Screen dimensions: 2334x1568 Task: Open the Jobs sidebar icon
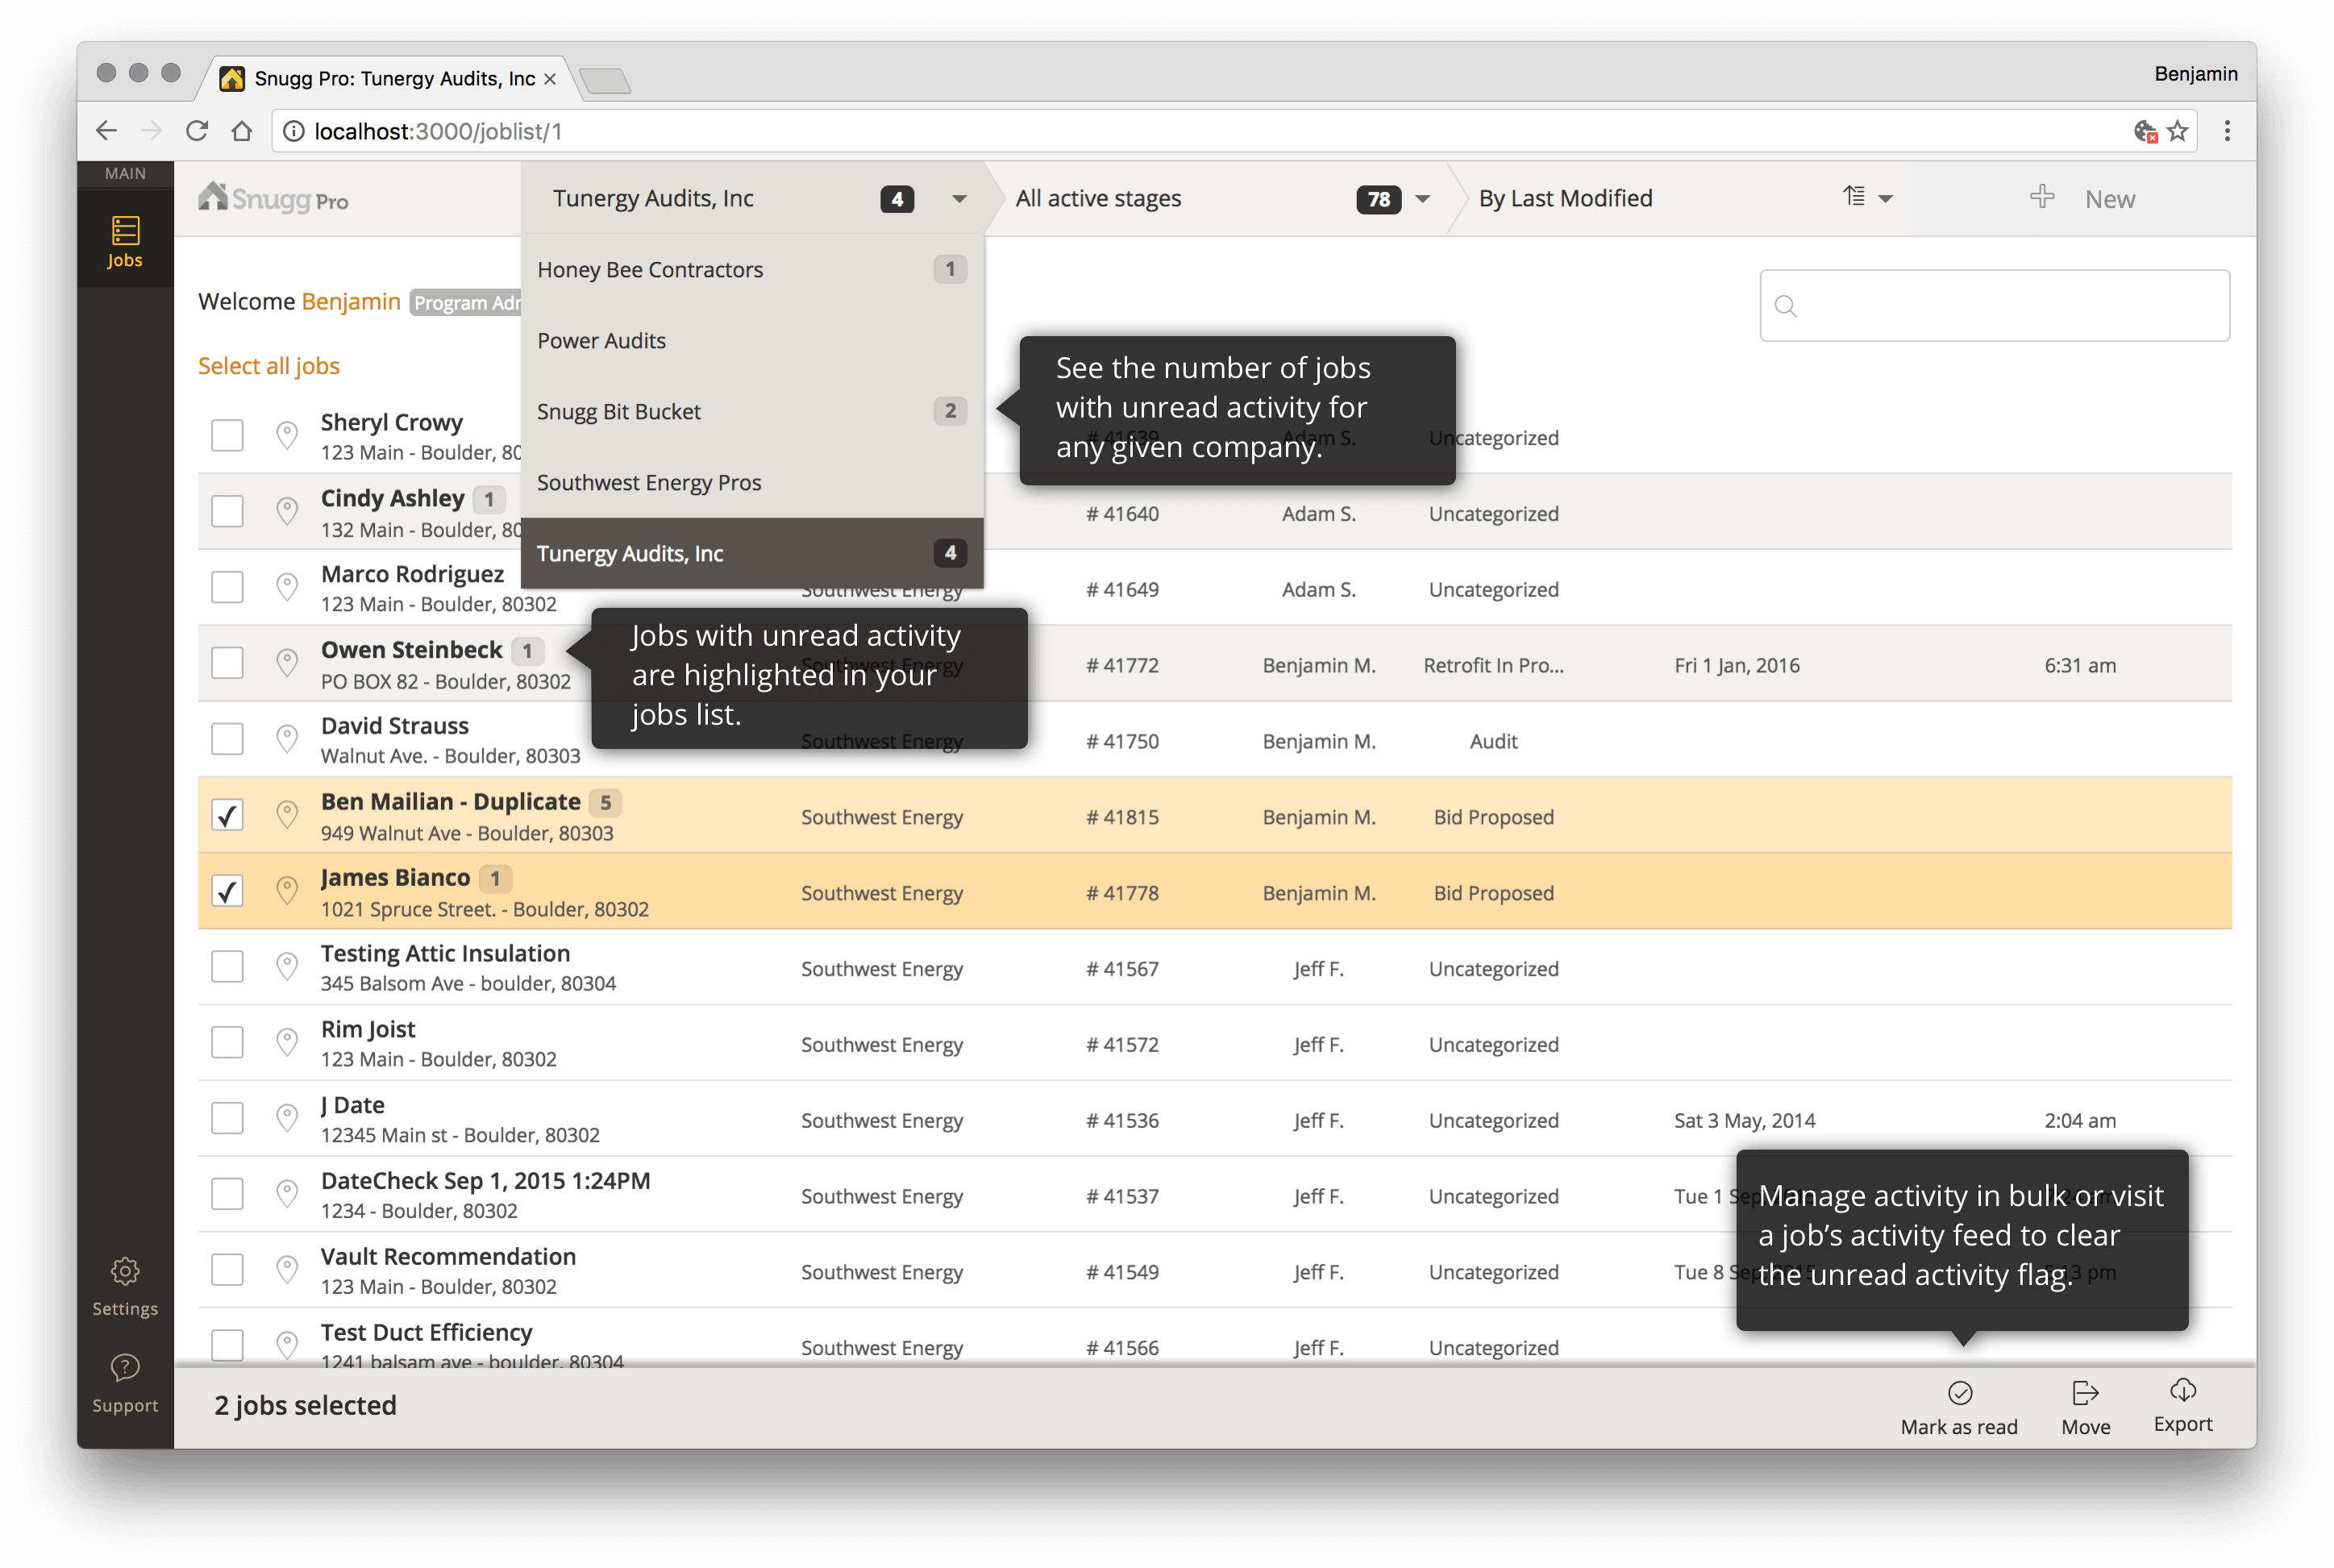(x=125, y=241)
